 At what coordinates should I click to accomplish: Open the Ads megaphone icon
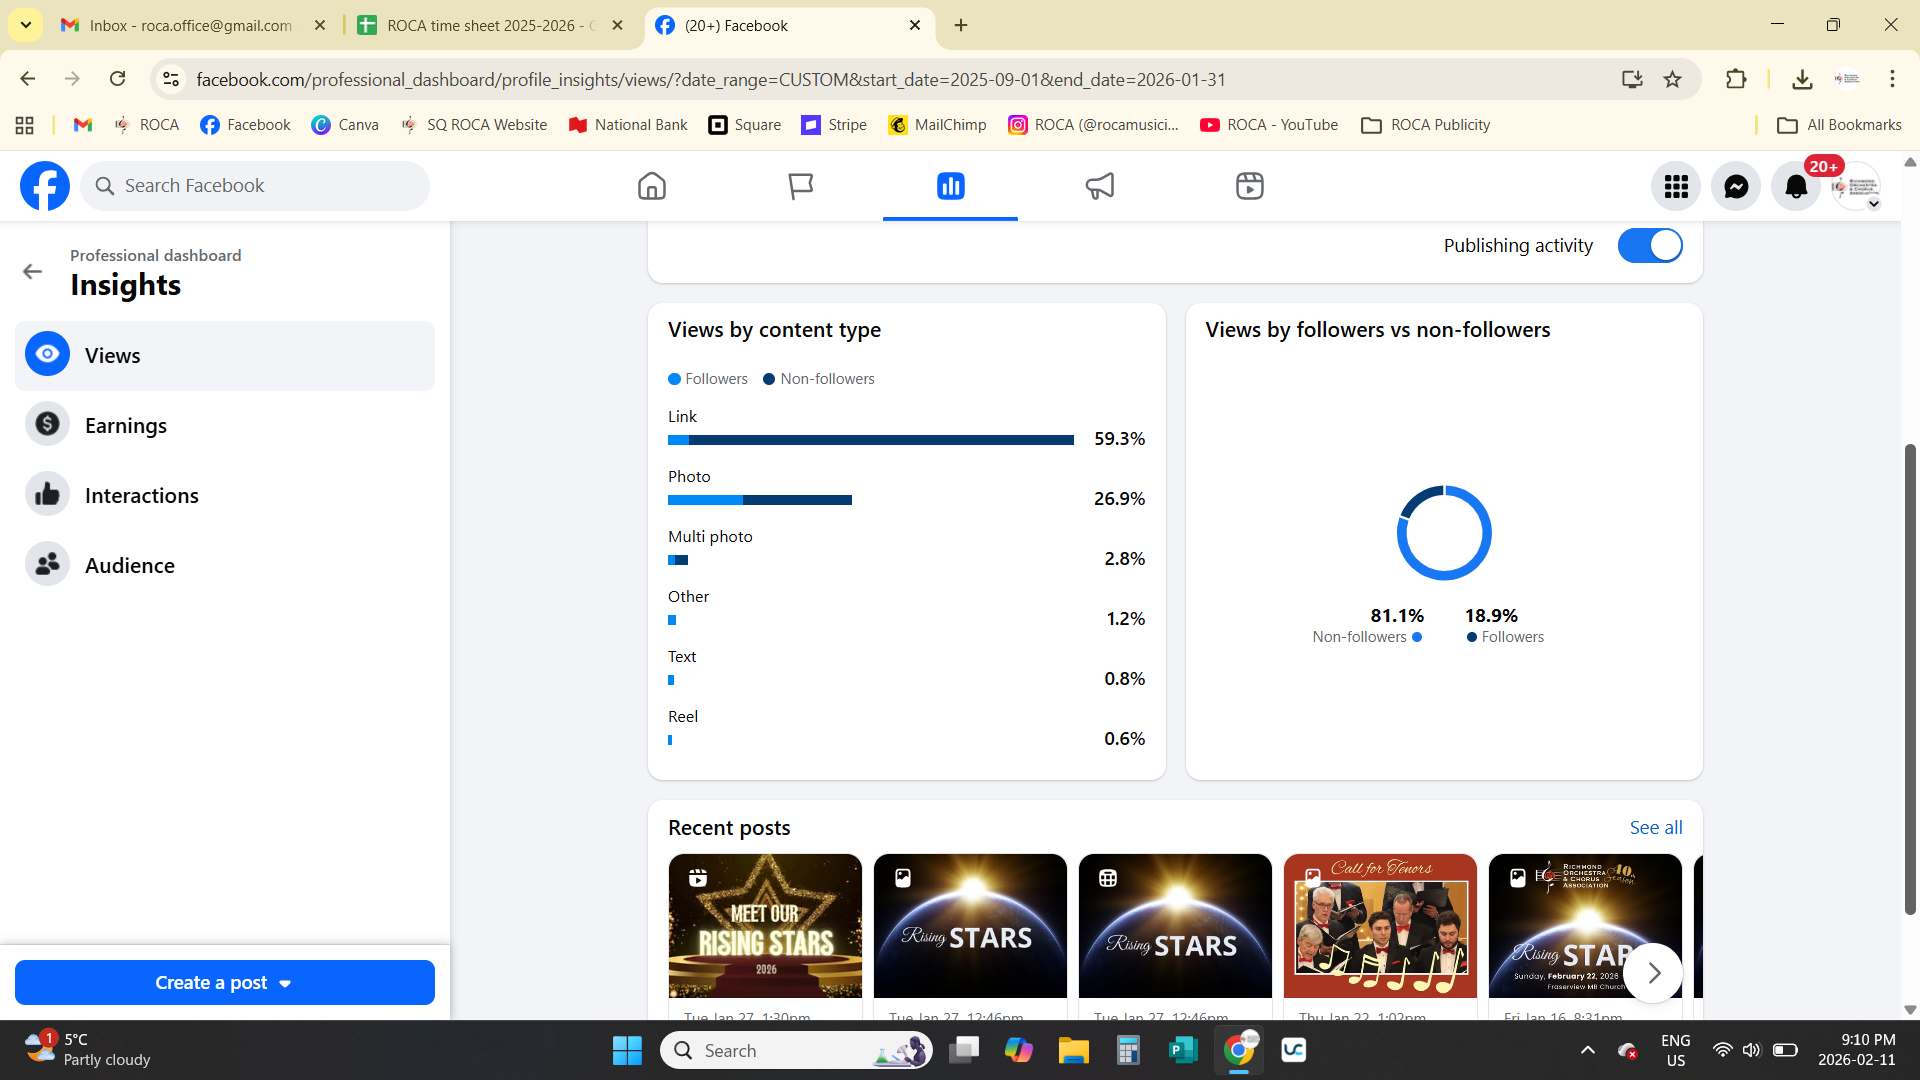click(x=1099, y=186)
